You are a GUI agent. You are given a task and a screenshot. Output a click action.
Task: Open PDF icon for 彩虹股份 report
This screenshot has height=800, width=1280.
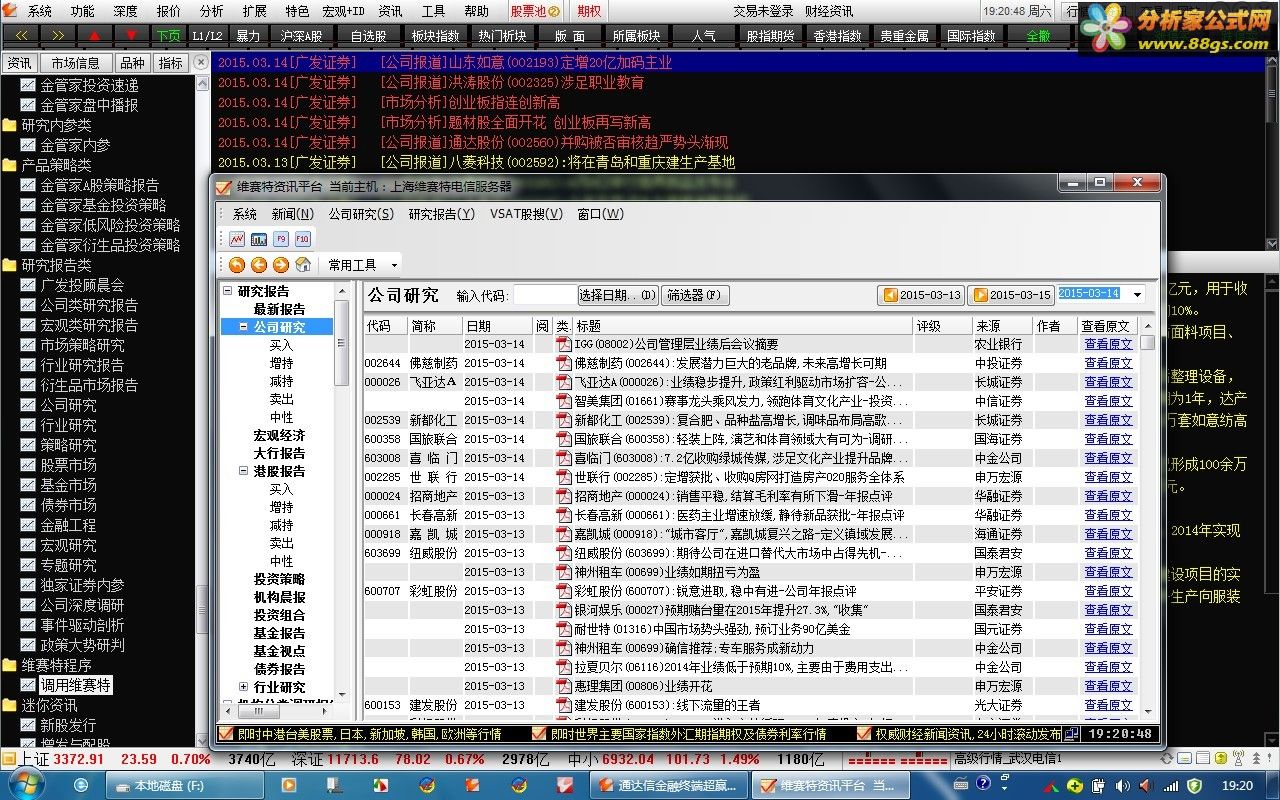coord(564,591)
